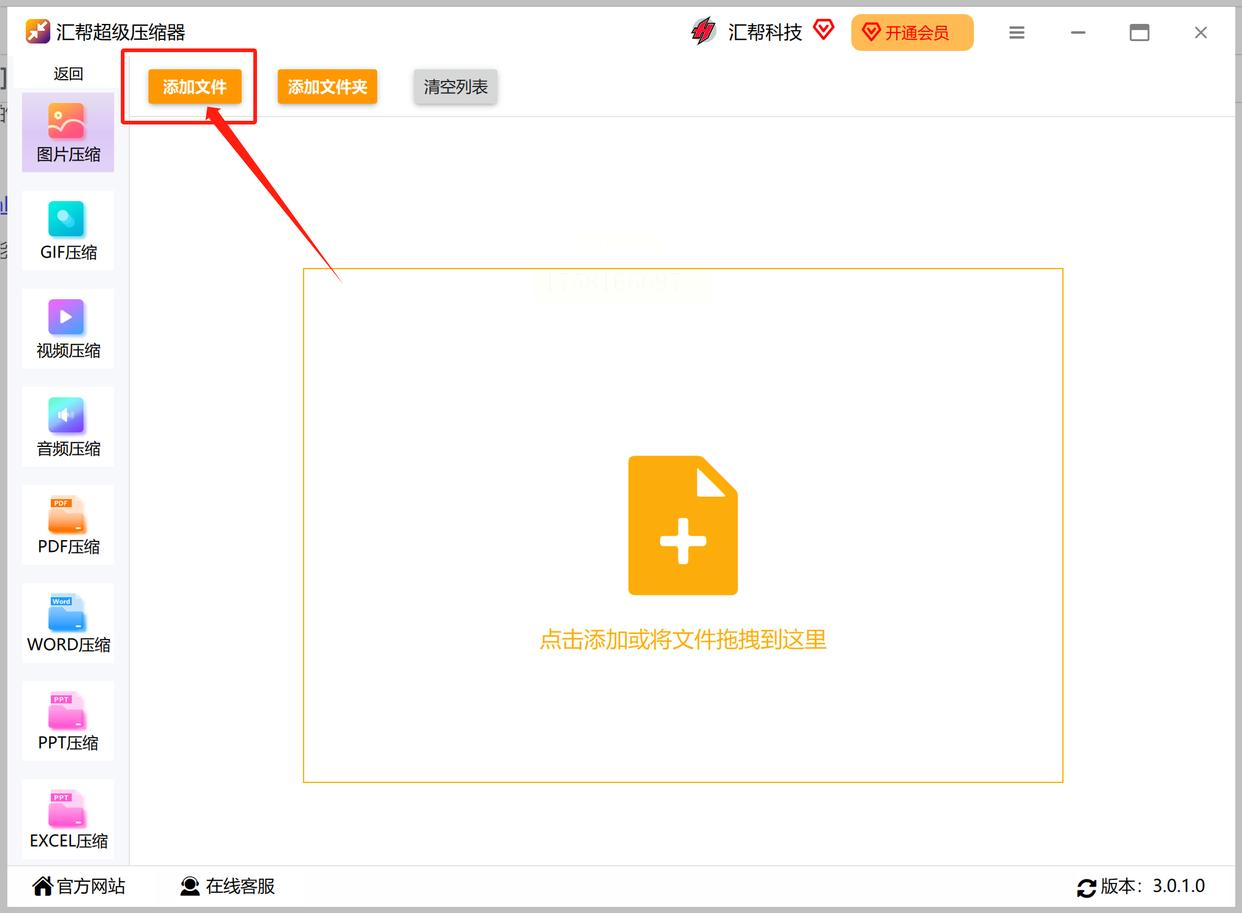1242x913 pixels.
Task: Click the 汇帮科技 brand logo
Action: 704,32
